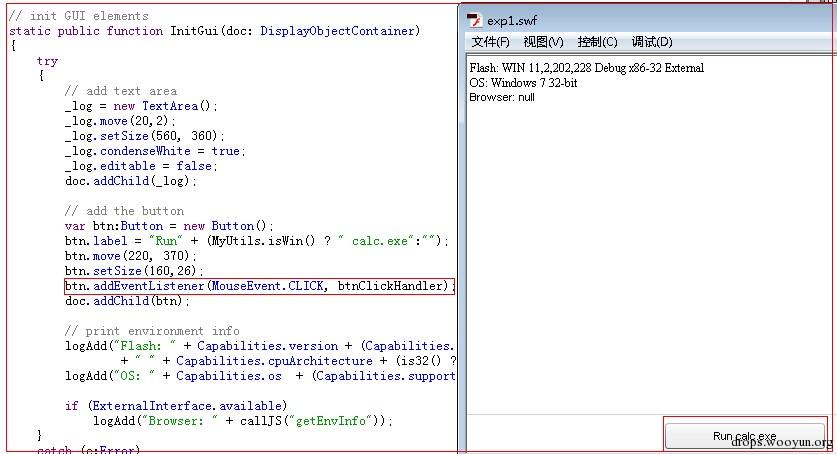
Task: Click the OS: Windows 7 32-bit line
Action: [523, 83]
